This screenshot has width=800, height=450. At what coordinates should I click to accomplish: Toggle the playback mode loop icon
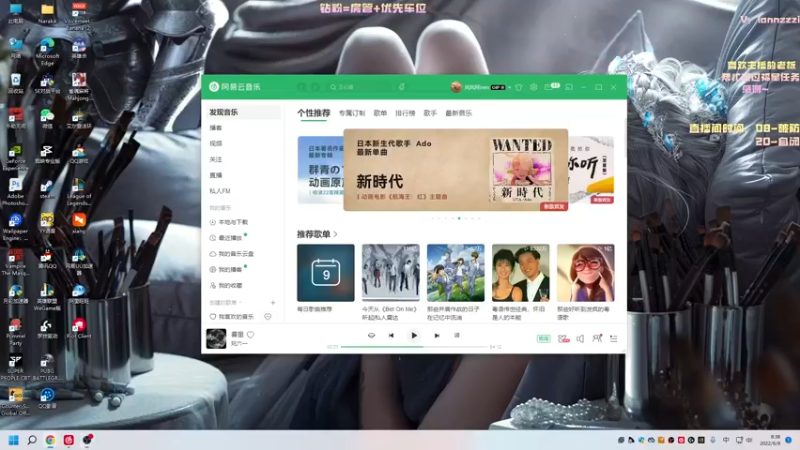(371, 335)
